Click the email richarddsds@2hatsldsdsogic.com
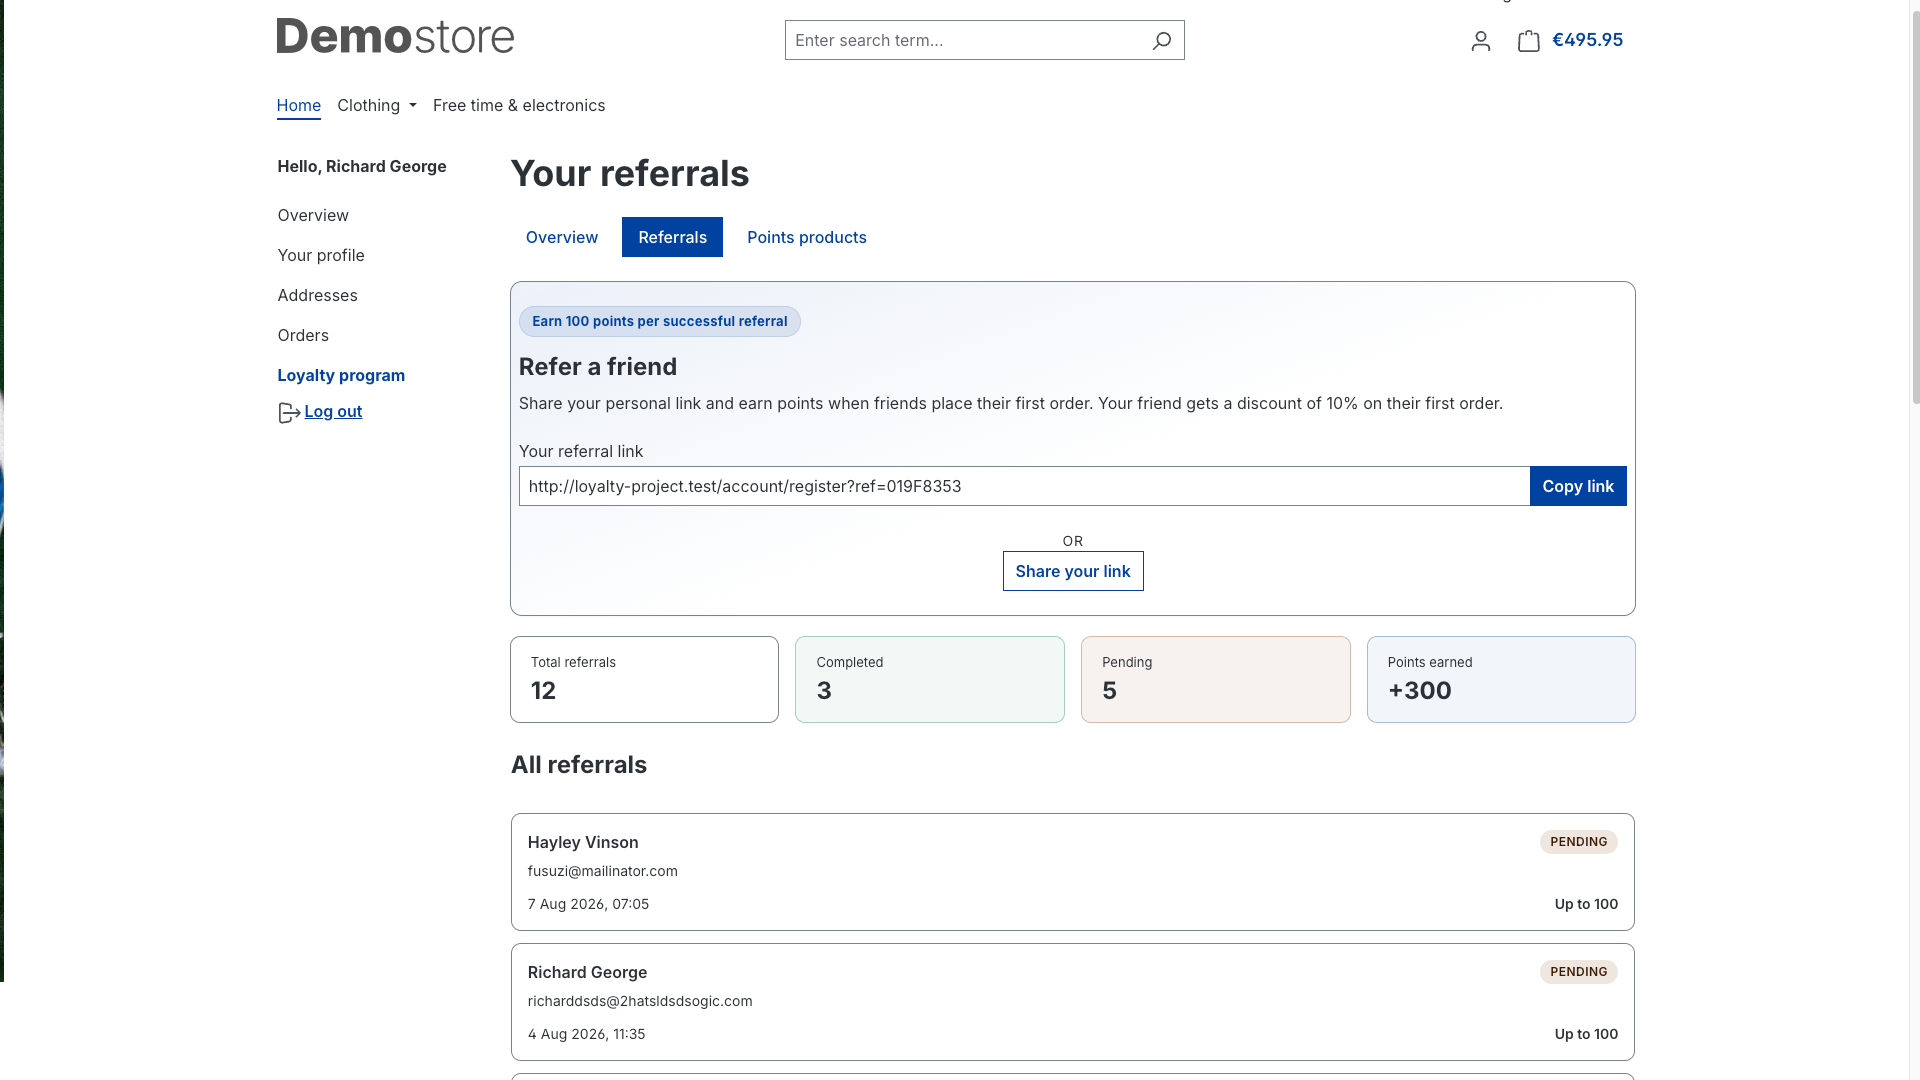This screenshot has width=1920, height=1080. click(x=640, y=1001)
